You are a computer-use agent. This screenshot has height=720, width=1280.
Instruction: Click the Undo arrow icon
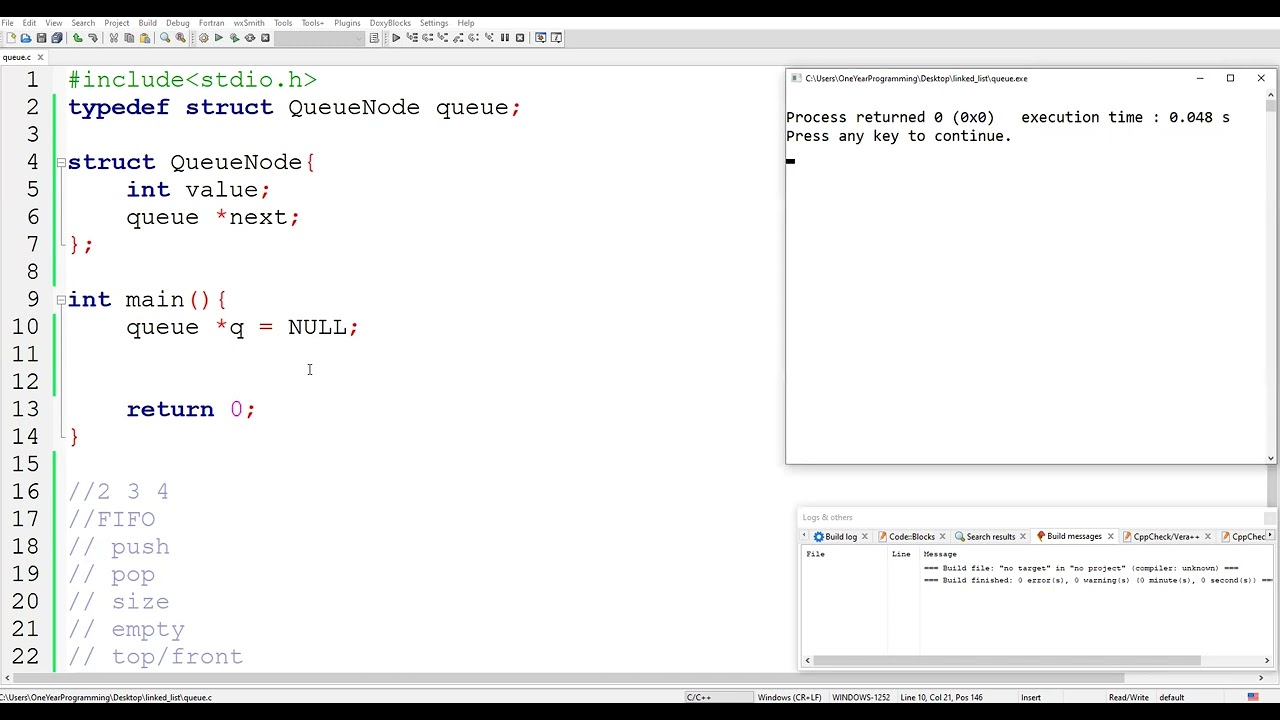pyautogui.click(x=77, y=38)
